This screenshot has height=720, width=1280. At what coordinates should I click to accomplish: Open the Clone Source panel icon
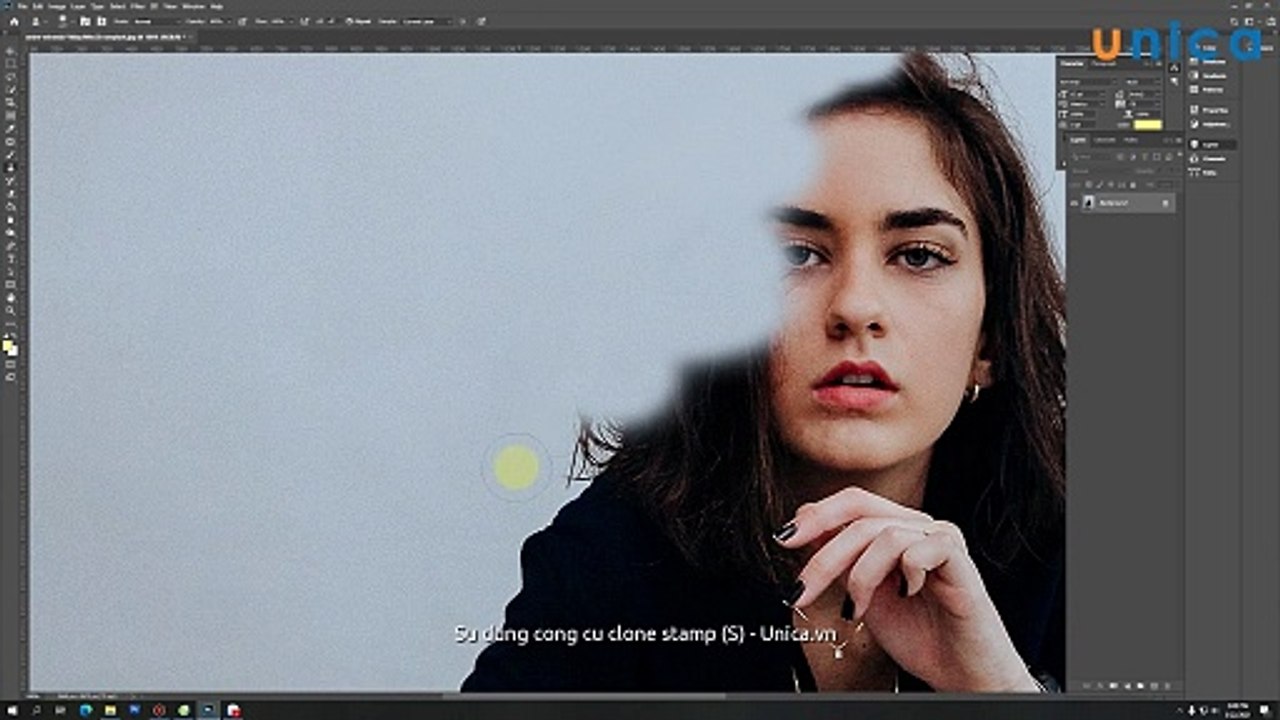click(101, 21)
